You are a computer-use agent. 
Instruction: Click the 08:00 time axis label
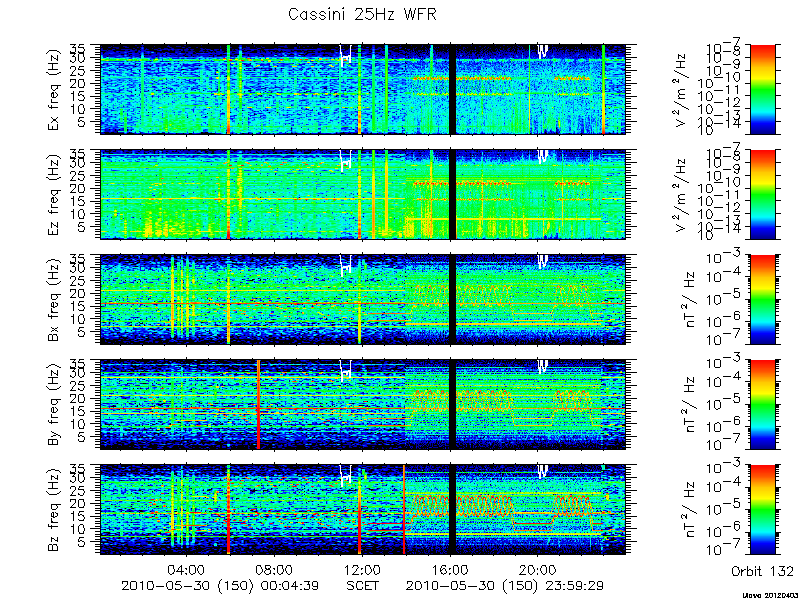click(x=275, y=570)
